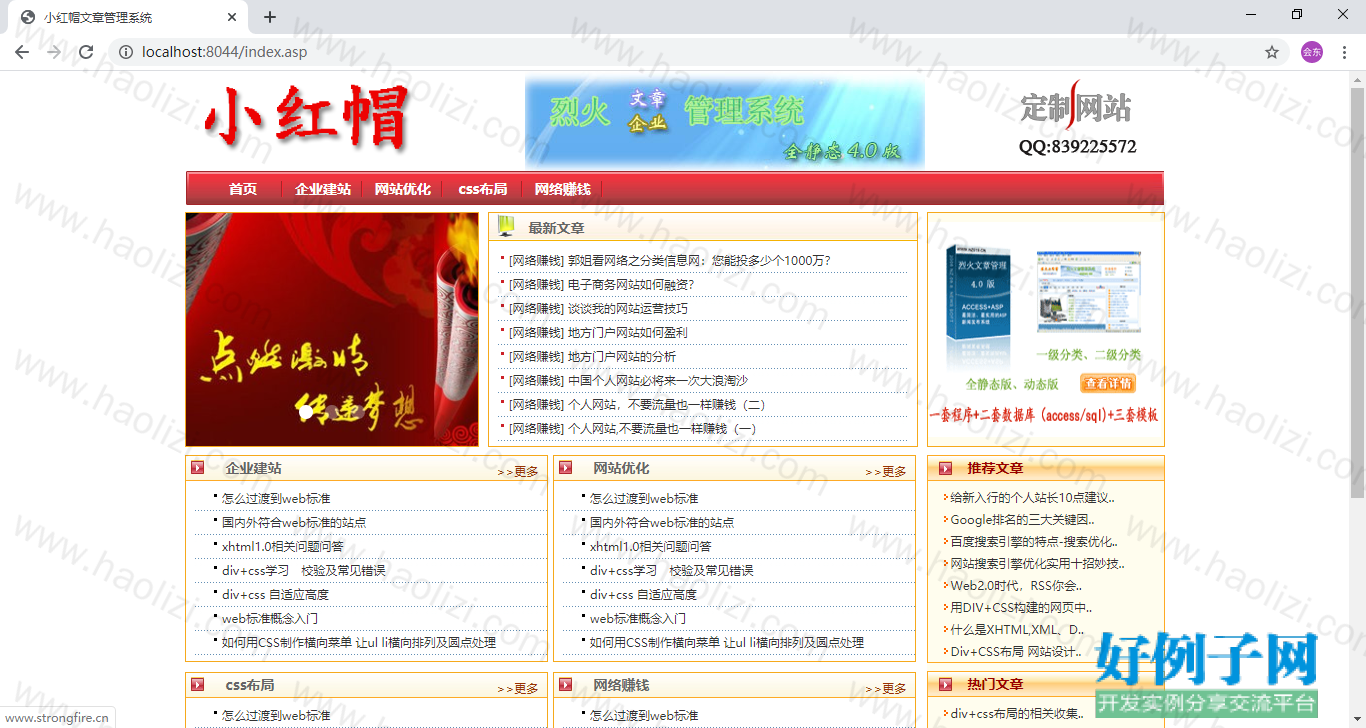Image resolution: width=1366 pixels, height=728 pixels.
Task: Open article 电子商务网站如何融资?
Action: (631, 284)
